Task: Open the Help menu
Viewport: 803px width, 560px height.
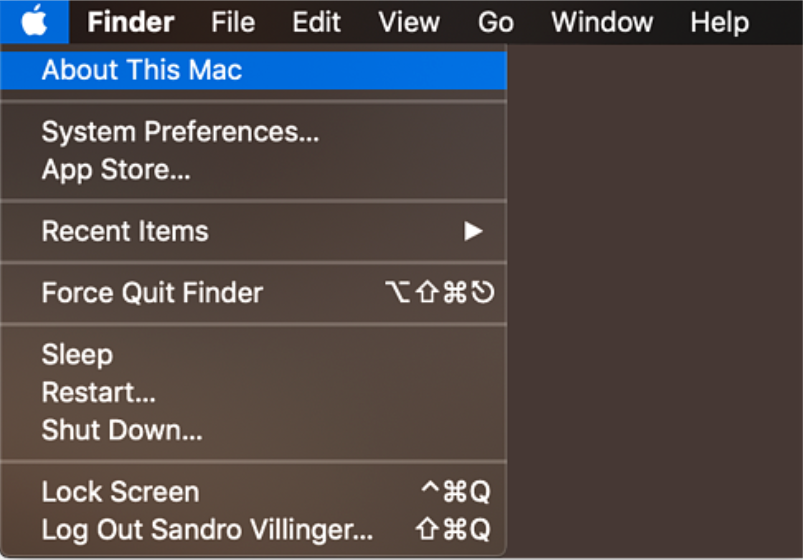Action: tap(719, 22)
